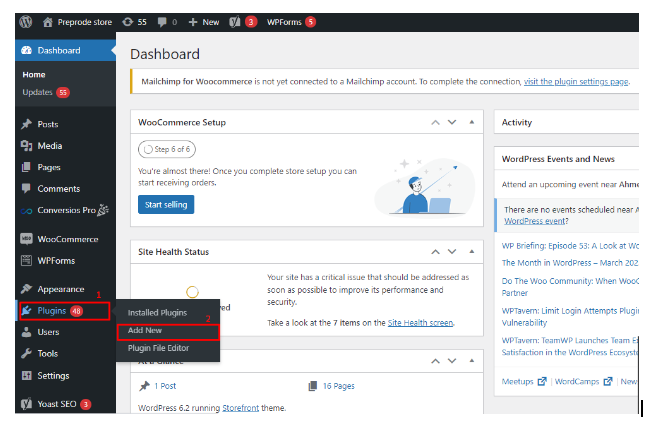
Task: Move At a Glance panel up
Action: 435,361
